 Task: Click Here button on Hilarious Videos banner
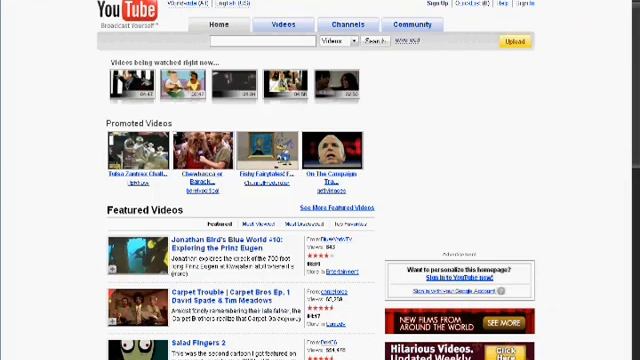(x=505, y=353)
